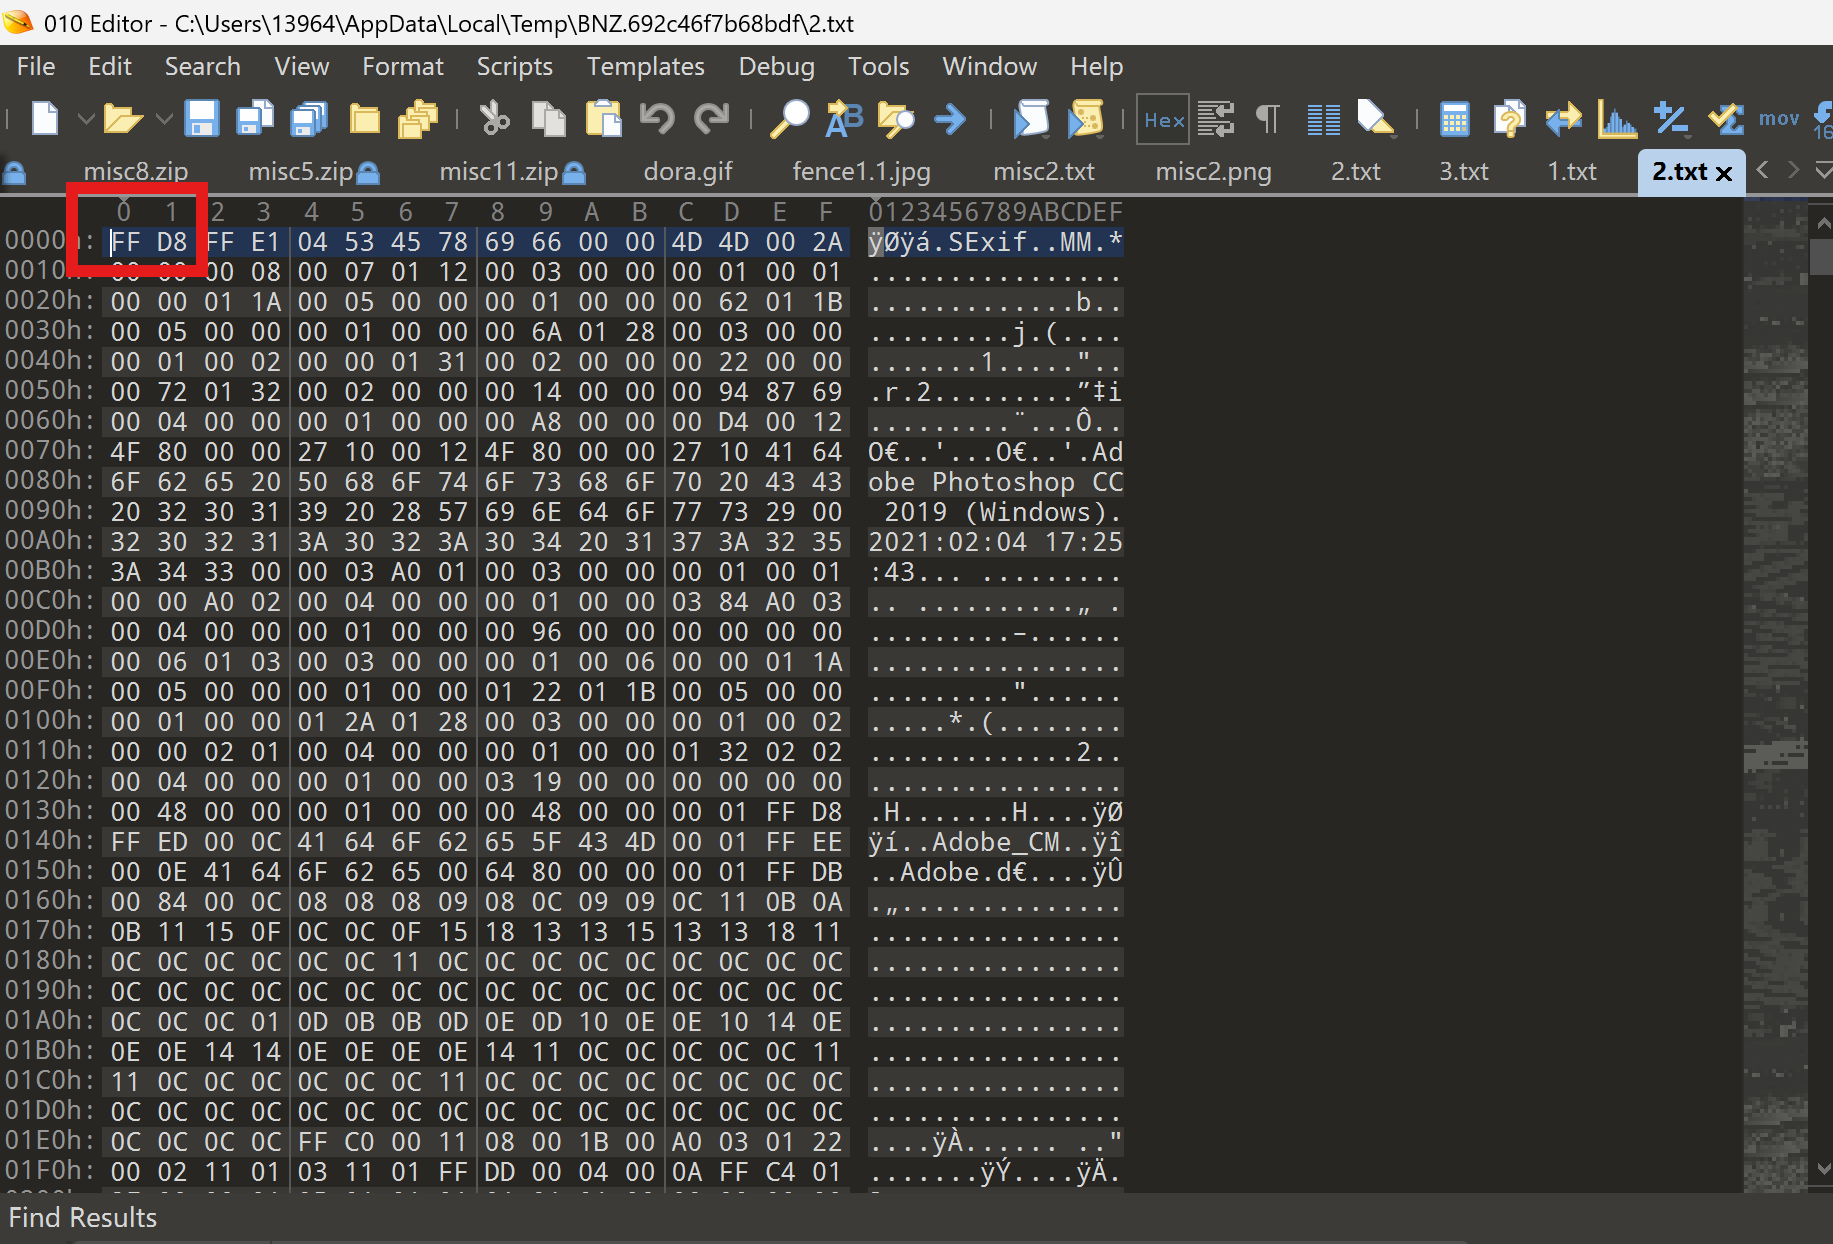Open the Calculator tool
This screenshot has height=1244, width=1833.
[1454, 119]
